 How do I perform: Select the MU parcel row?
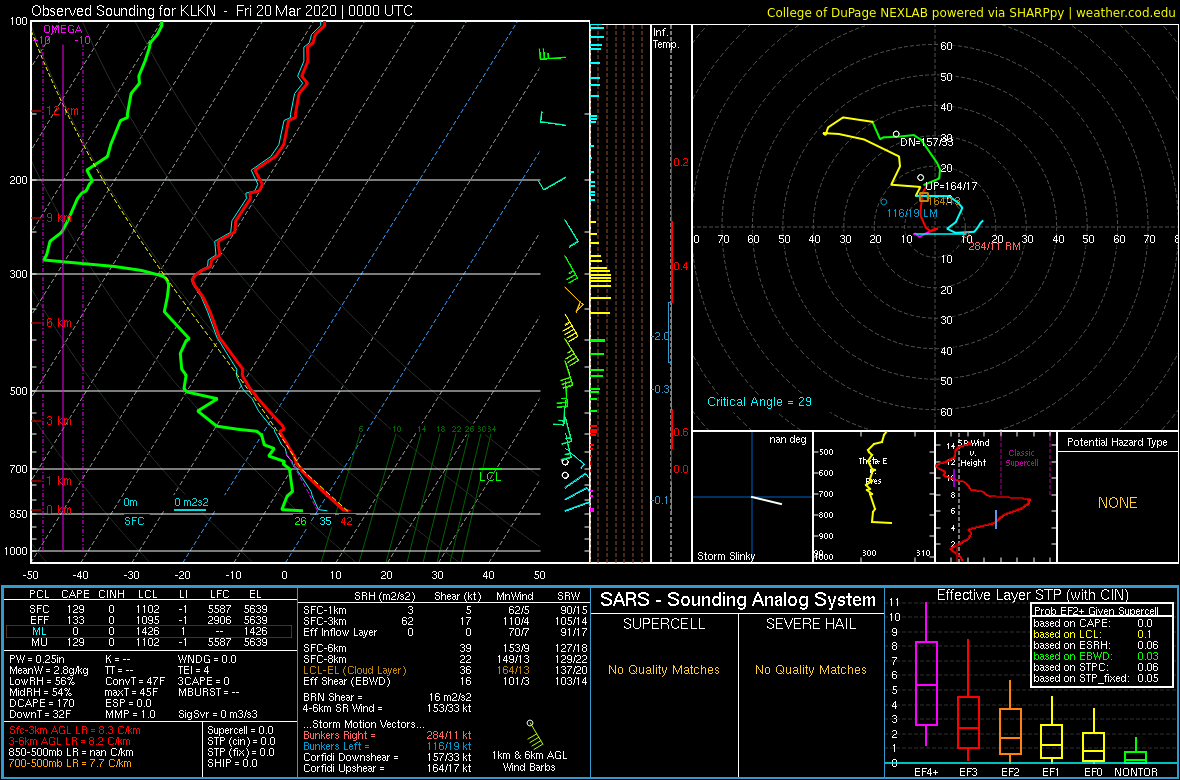(x=148, y=644)
